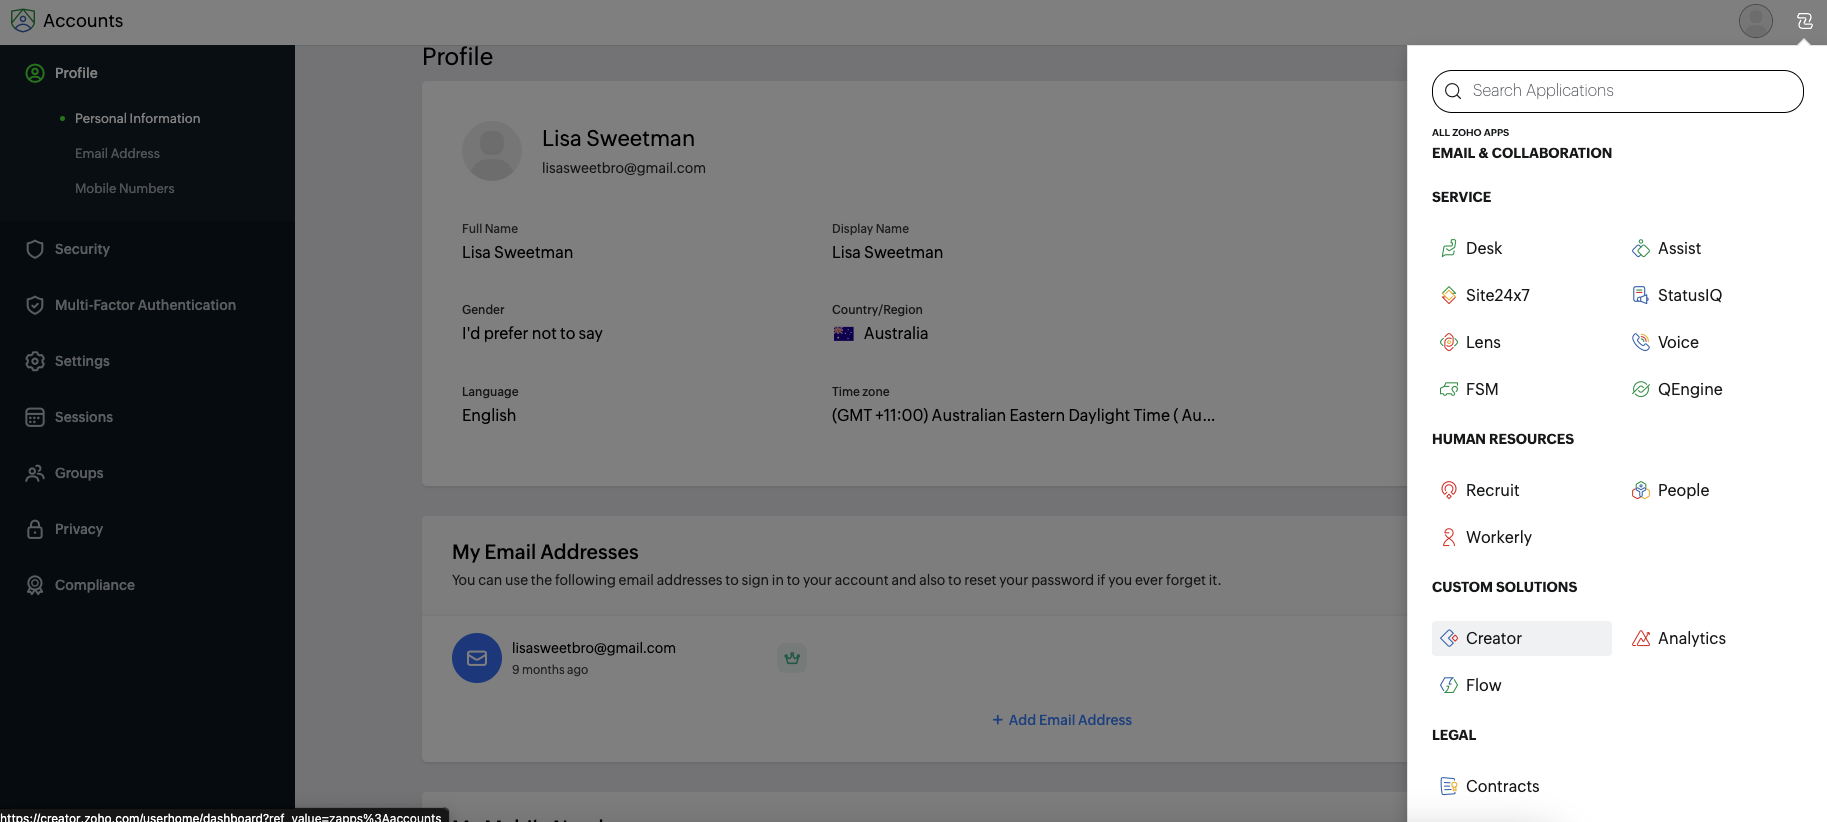Image resolution: width=1827 pixels, height=822 pixels.
Task: Click the Language value English
Action: (x=489, y=415)
